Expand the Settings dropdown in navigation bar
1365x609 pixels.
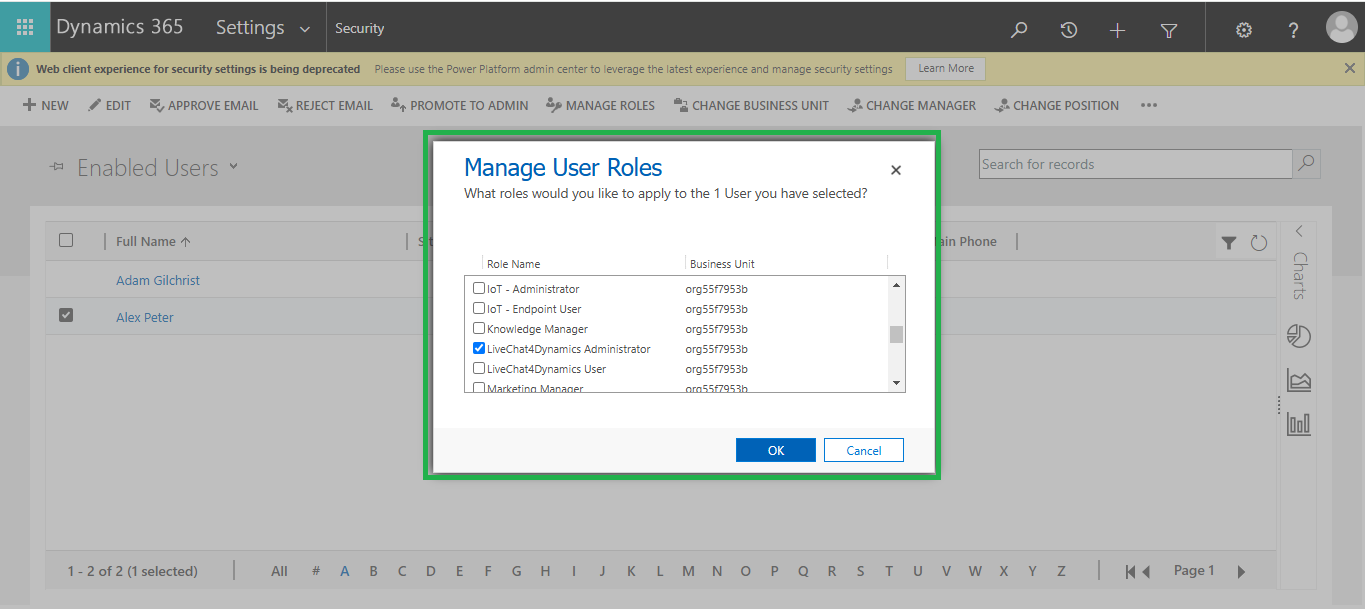tap(305, 29)
